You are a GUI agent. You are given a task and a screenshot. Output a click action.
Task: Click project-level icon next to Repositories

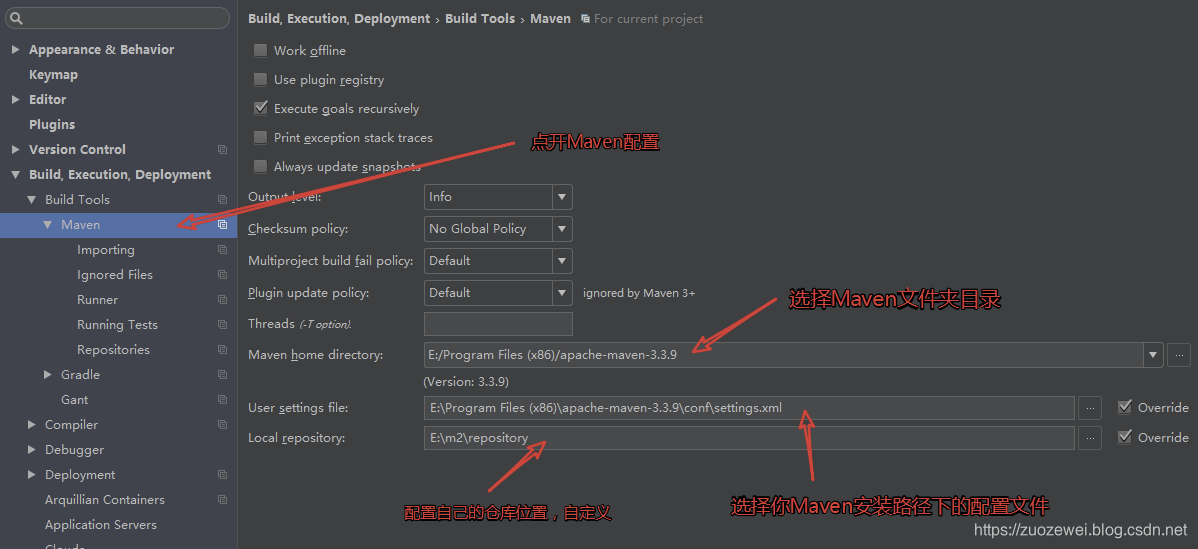pos(222,350)
